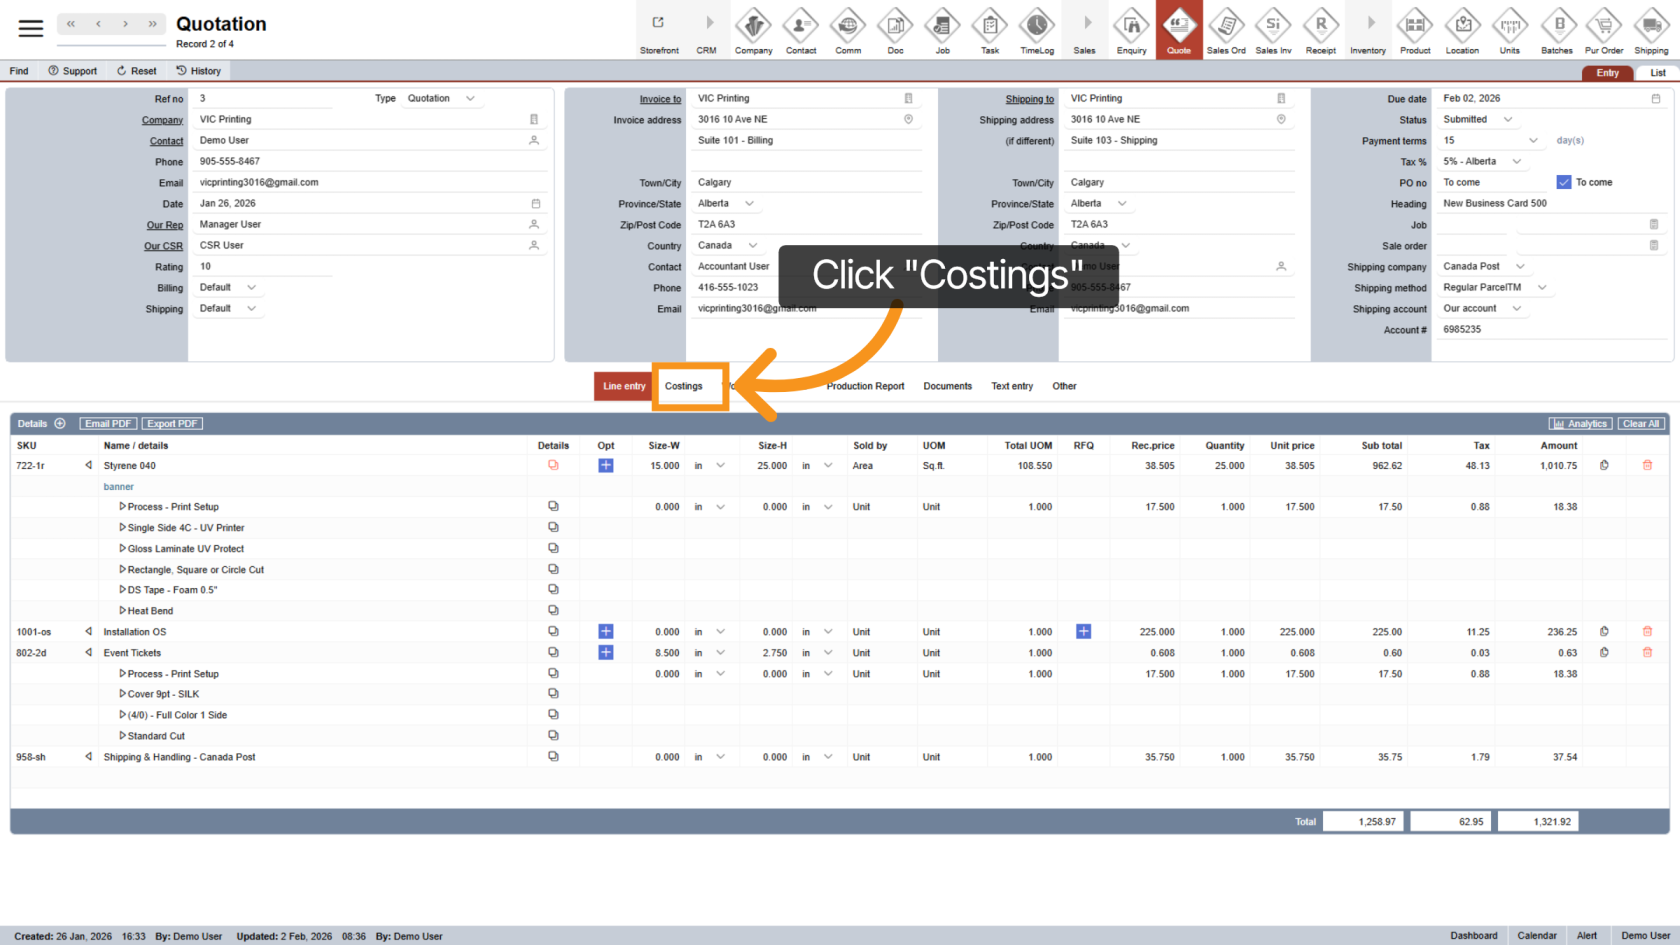Image resolution: width=1680 pixels, height=945 pixels.
Task: Open the Shipping company dropdown showing Canada Post
Action: (x=1483, y=266)
